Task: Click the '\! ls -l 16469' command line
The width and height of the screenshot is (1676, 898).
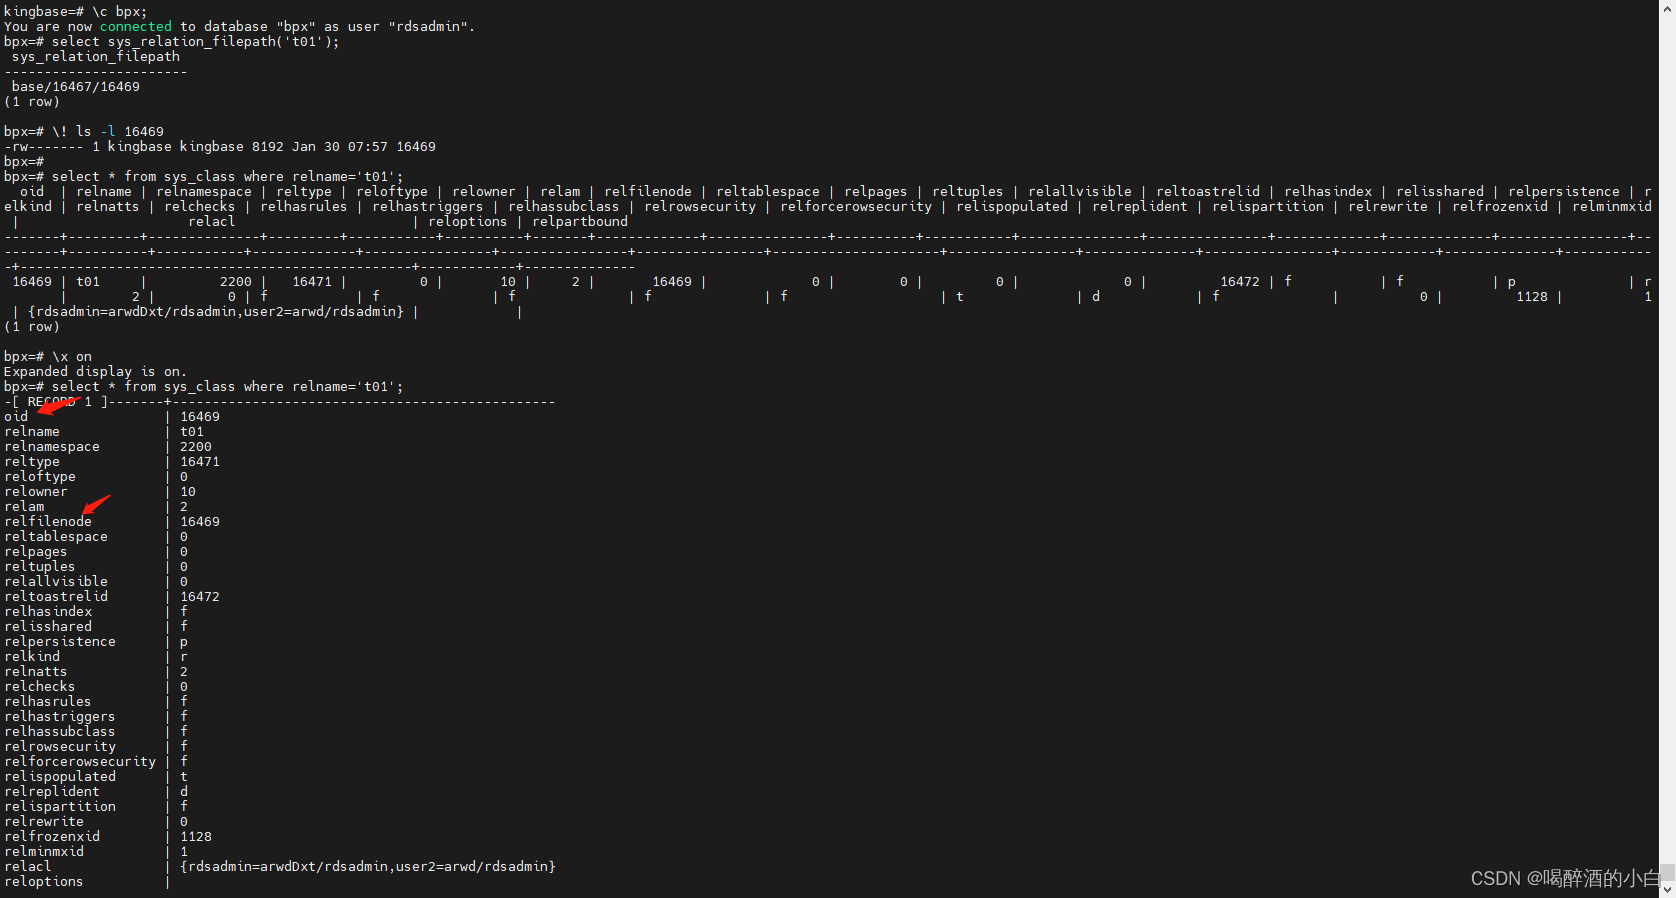Action: (x=84, y=132)
